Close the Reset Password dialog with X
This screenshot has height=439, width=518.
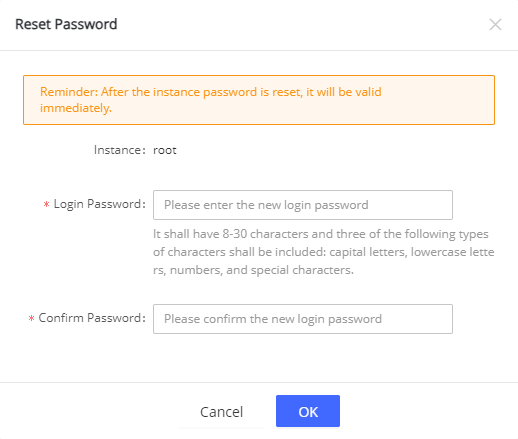[x=495, y=24]
